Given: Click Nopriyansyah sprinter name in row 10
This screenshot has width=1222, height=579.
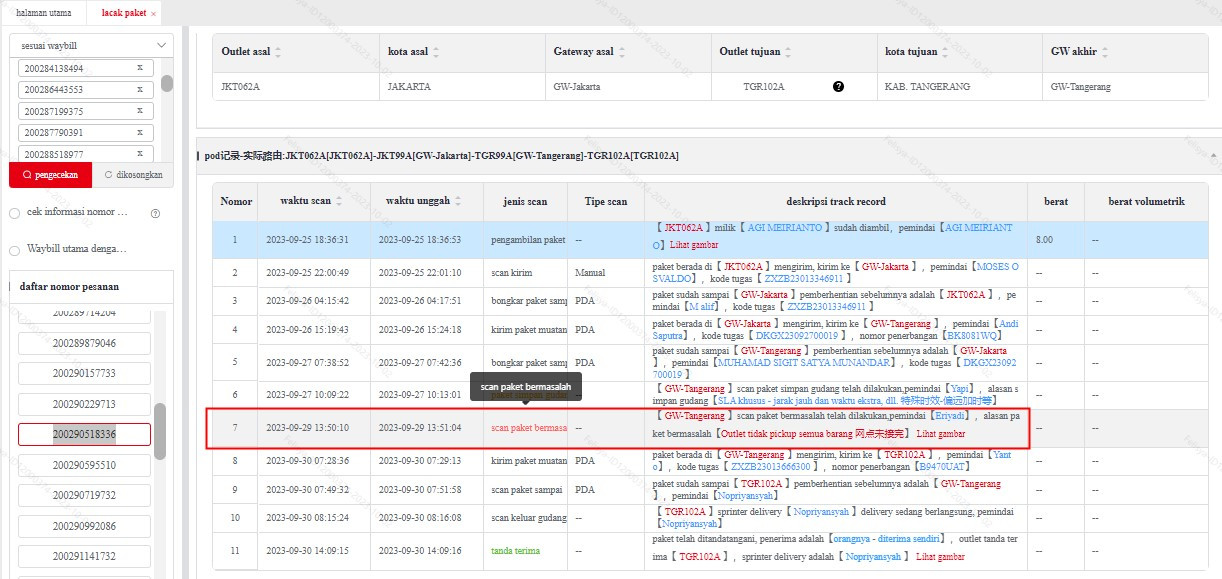Looking at the screenshot, I should (x=821, y=510).
